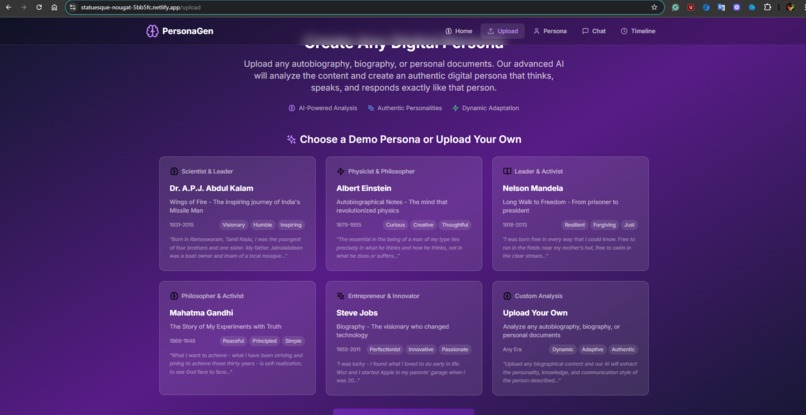Click the Passionate tag

point(455,349)
